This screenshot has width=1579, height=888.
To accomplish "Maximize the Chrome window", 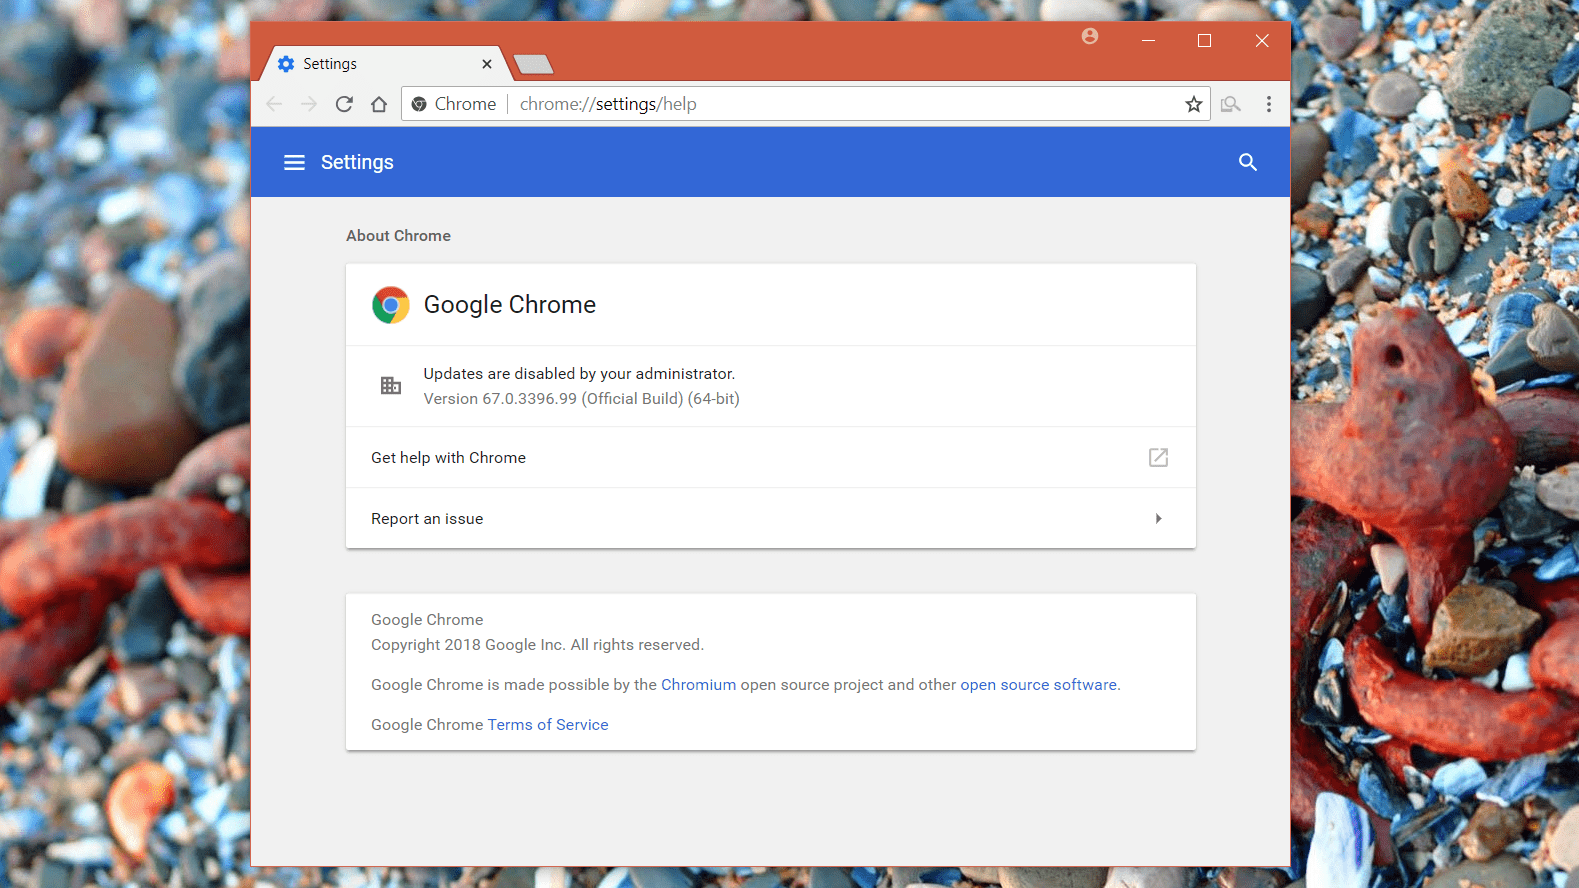I will 1204,40.
